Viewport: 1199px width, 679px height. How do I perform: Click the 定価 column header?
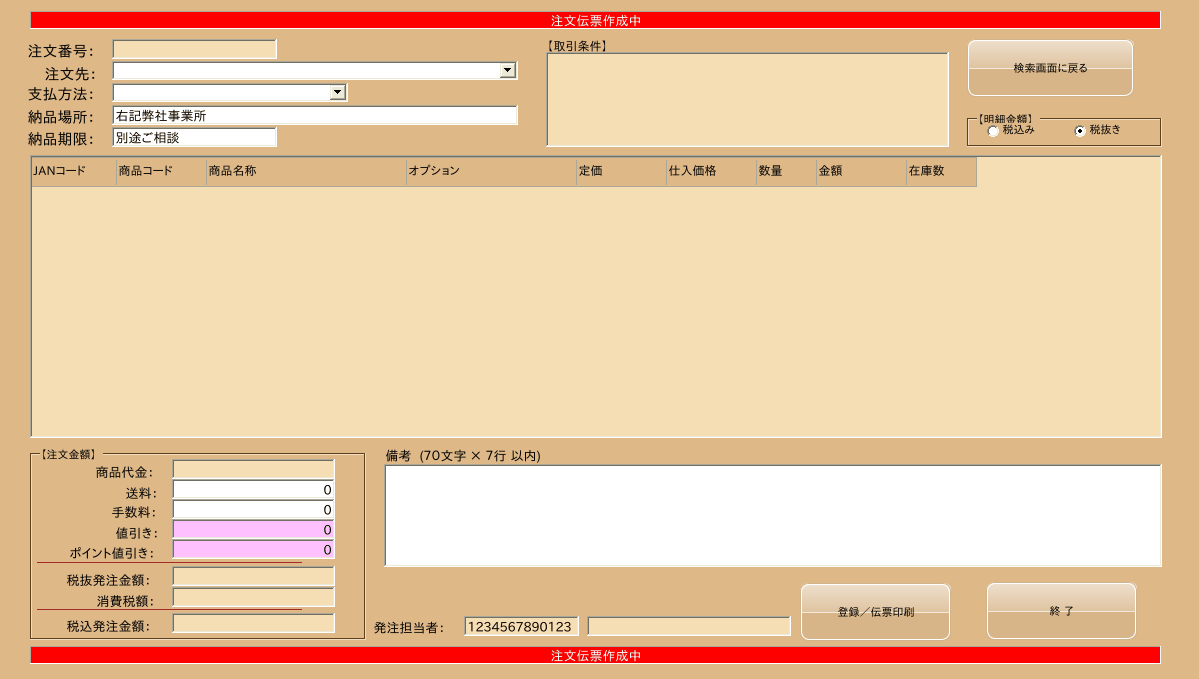(622, 171)
